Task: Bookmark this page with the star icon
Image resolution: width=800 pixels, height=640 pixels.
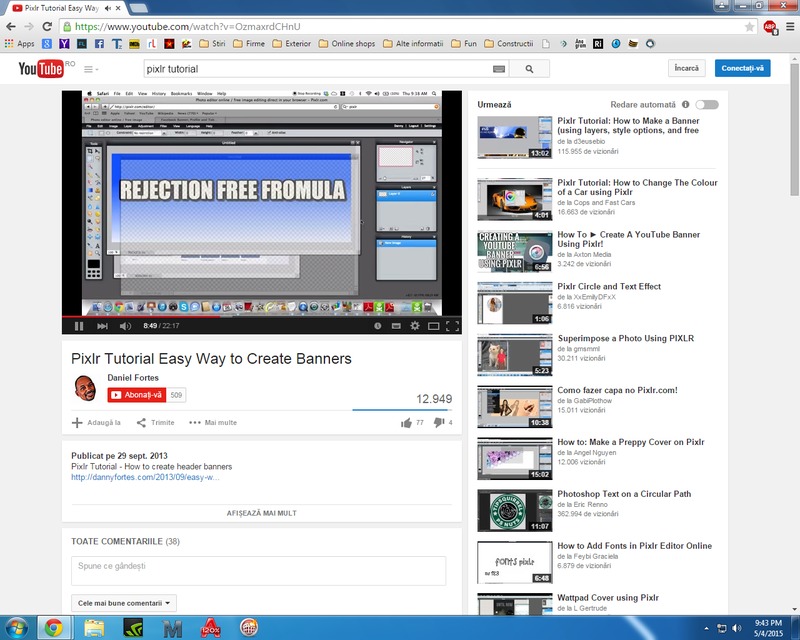Action: pyautogui.click(x=749, y=27)
